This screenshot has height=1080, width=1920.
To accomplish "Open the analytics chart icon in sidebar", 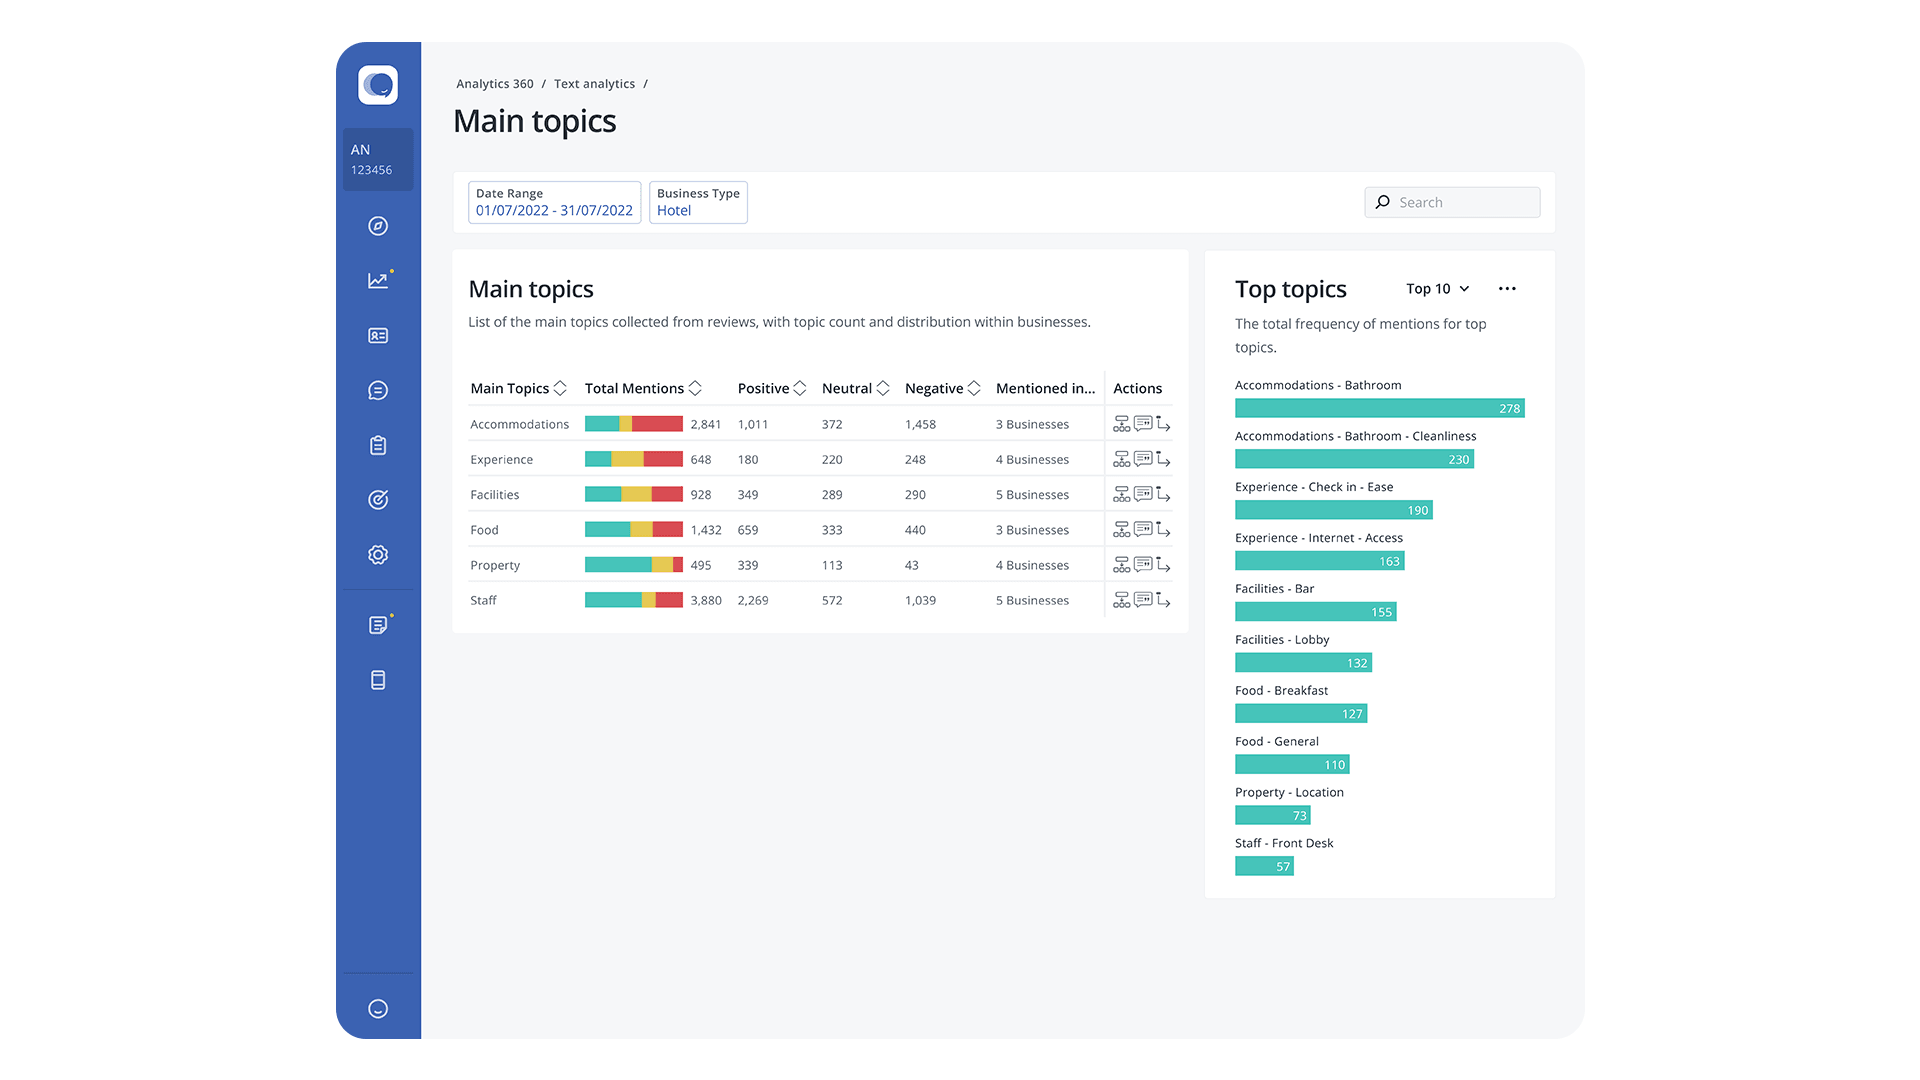I will [x=378, y=281].
